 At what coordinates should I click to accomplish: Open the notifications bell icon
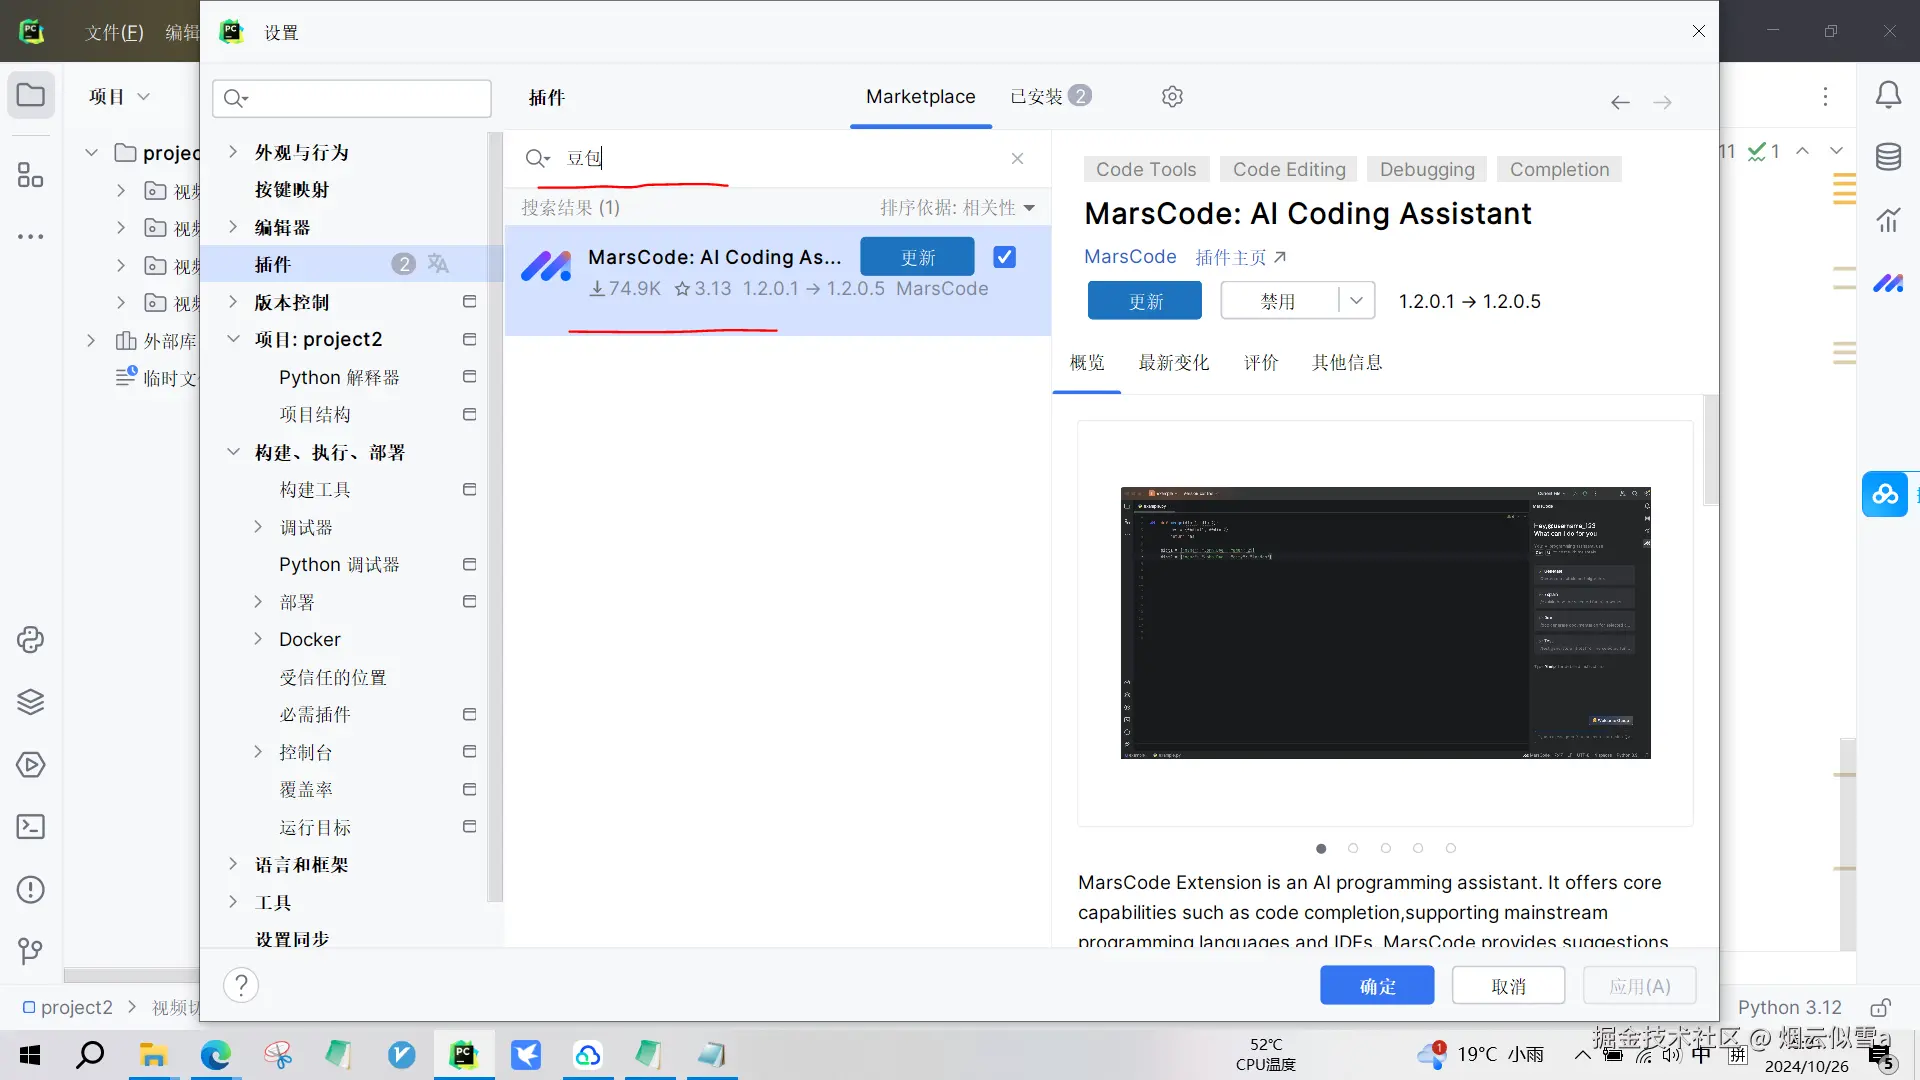(x=1887, y=95)
